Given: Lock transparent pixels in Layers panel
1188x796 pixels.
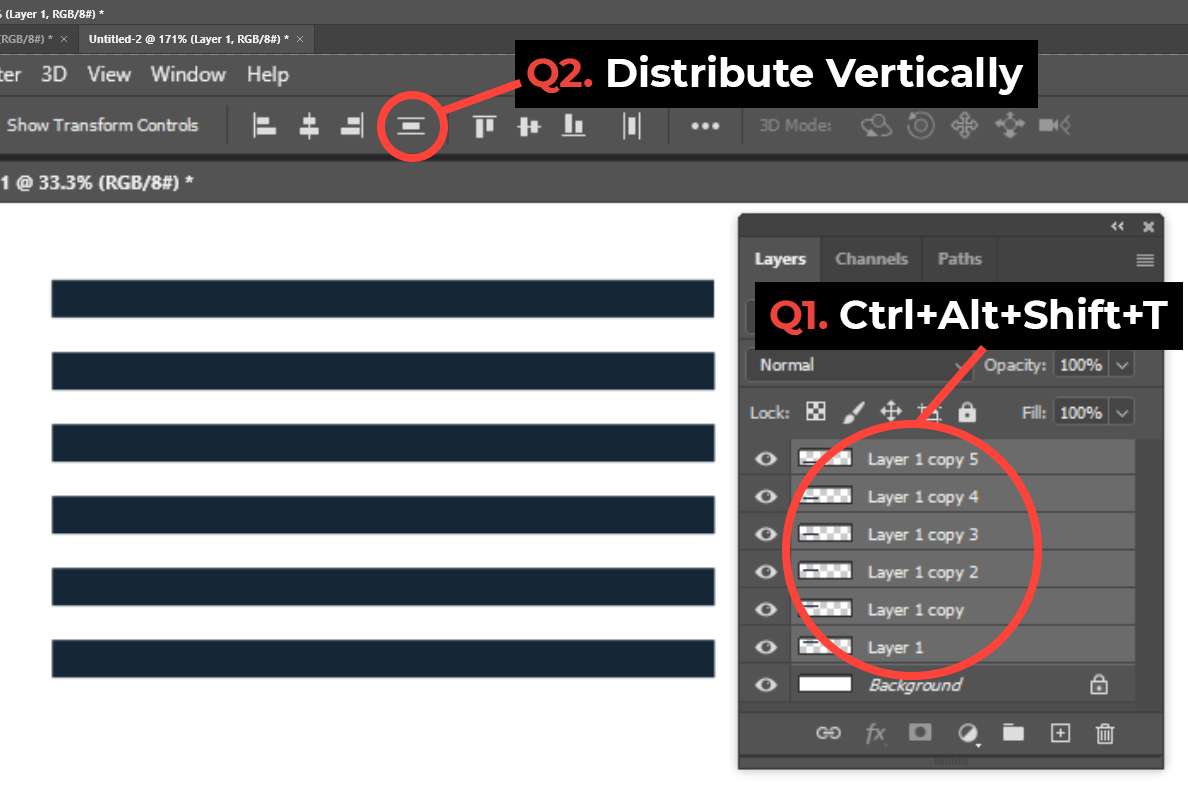Looking at the screenshot, I should 816,412.
